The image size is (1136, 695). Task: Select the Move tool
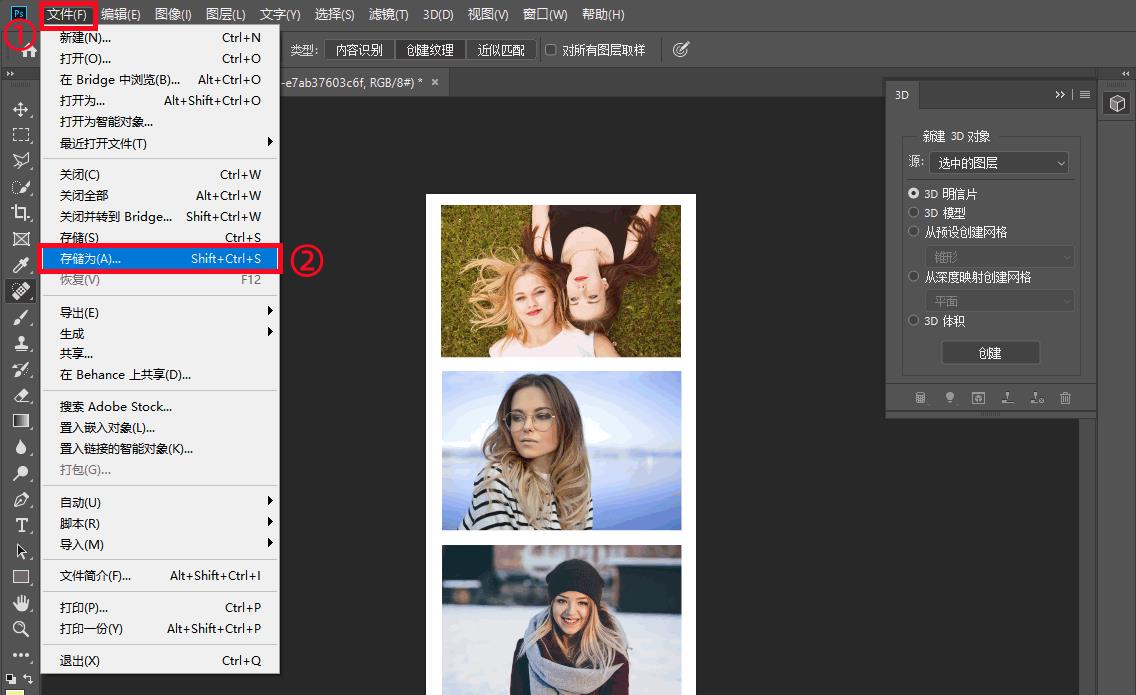(x=20, y=109)
